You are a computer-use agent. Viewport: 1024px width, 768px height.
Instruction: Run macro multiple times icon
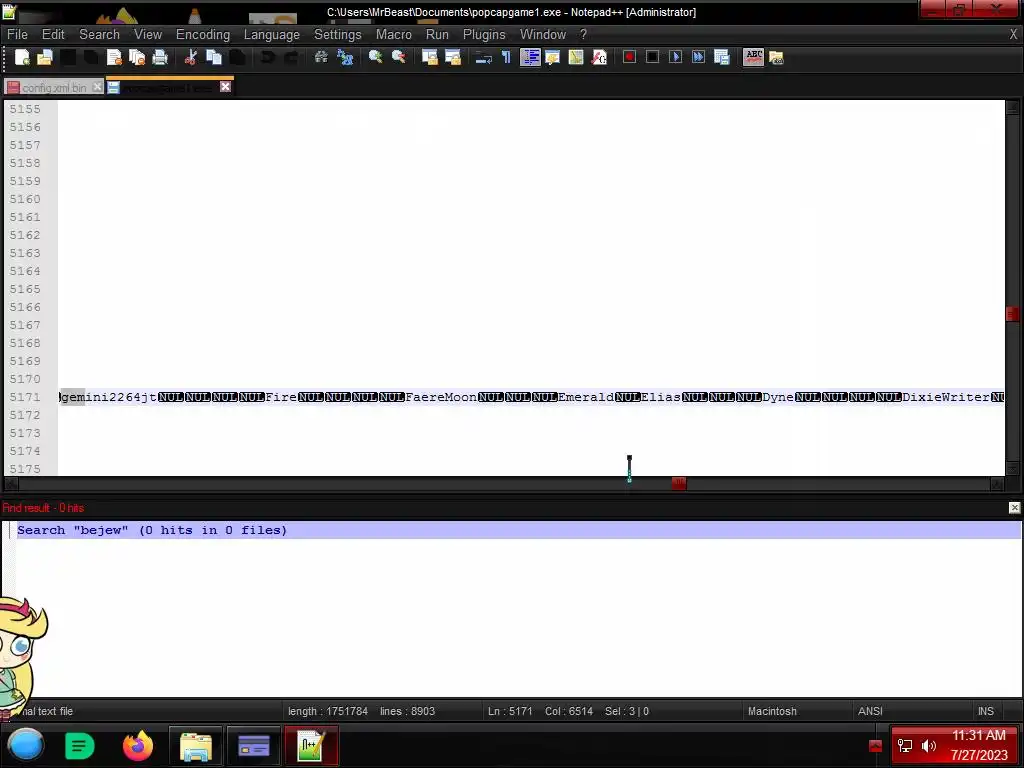coord(698,57)
